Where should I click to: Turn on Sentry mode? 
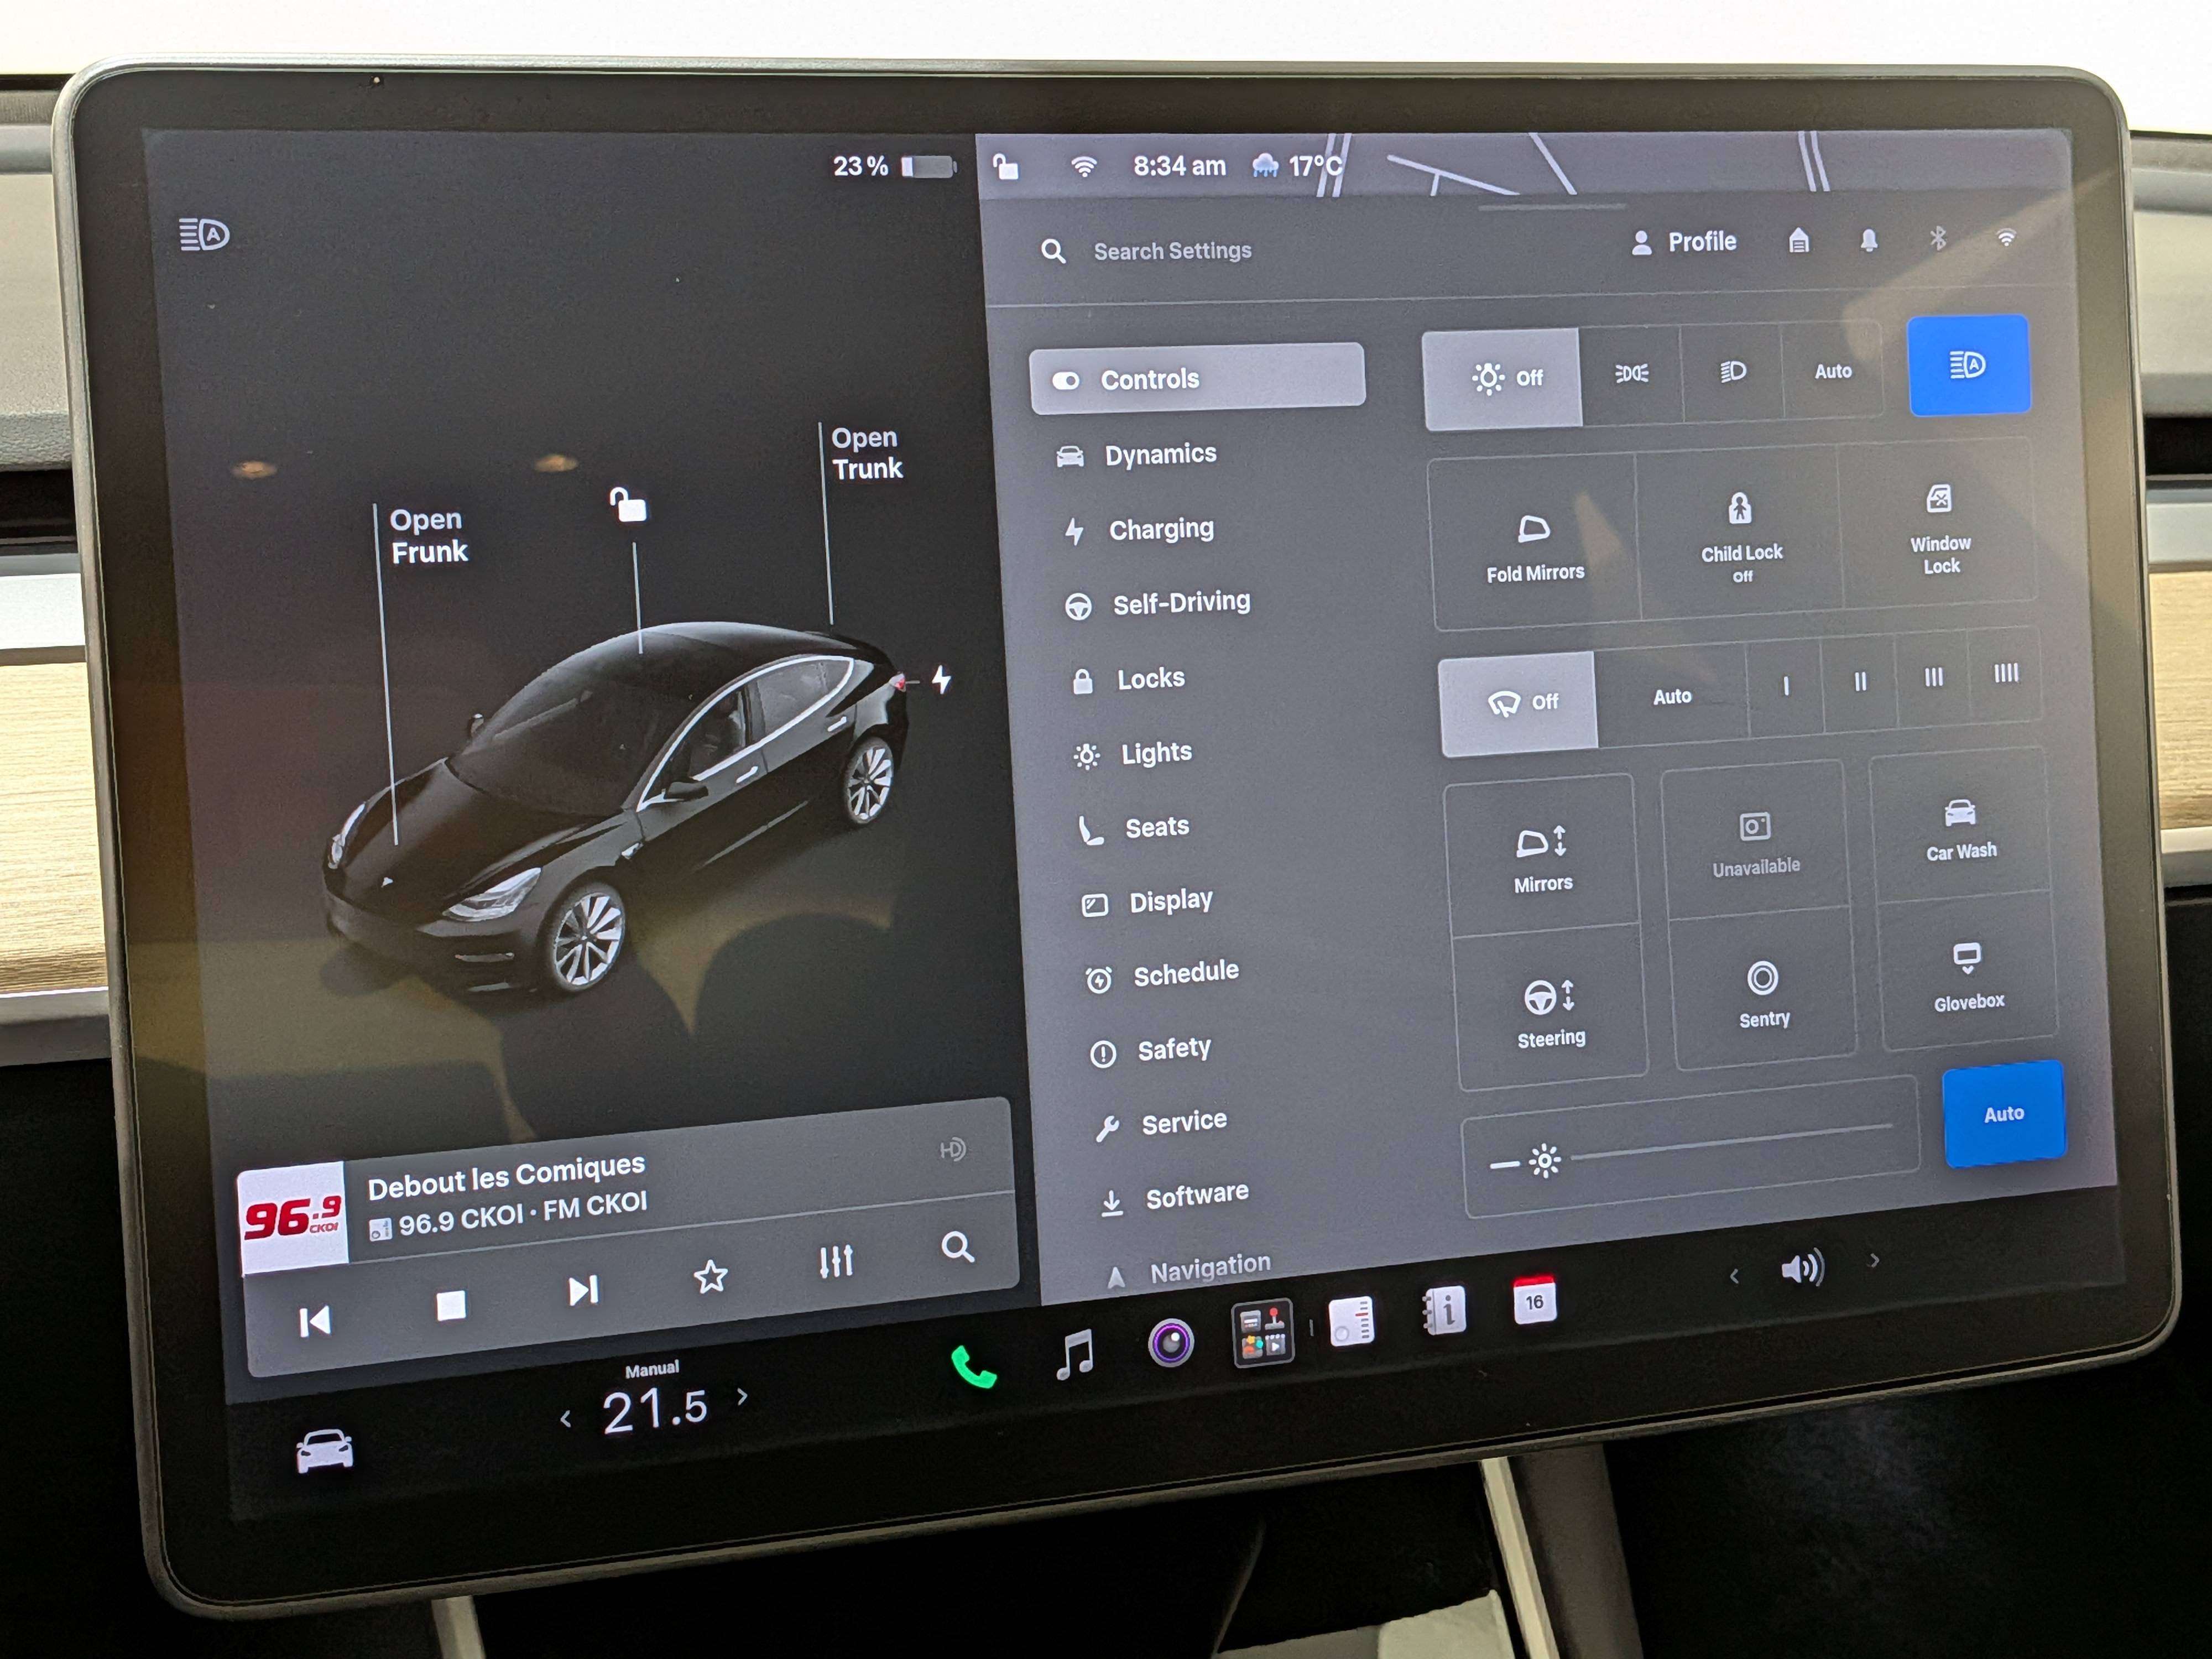tap(1763, 992)
